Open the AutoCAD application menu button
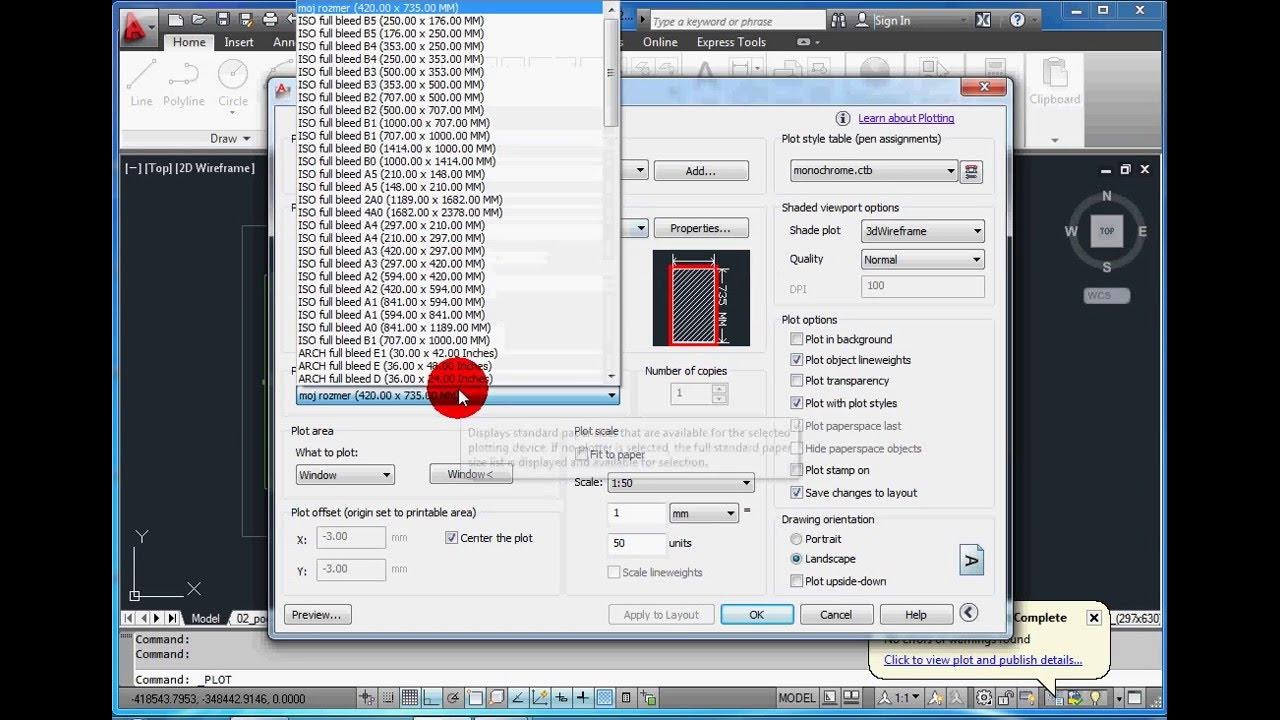Viewport: 1280px width, 720px height. (138, 28)
